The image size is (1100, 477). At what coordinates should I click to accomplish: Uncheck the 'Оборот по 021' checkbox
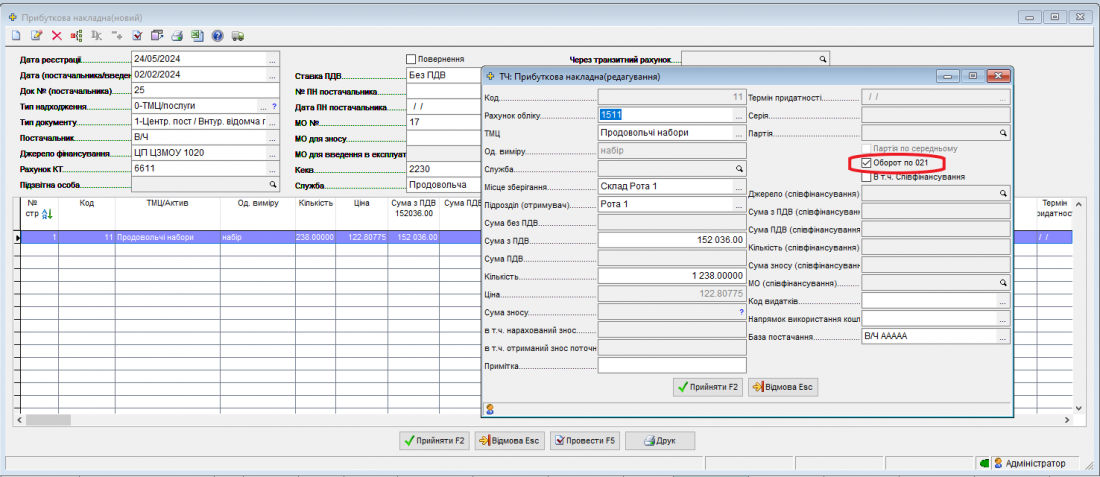coord(867,163)
